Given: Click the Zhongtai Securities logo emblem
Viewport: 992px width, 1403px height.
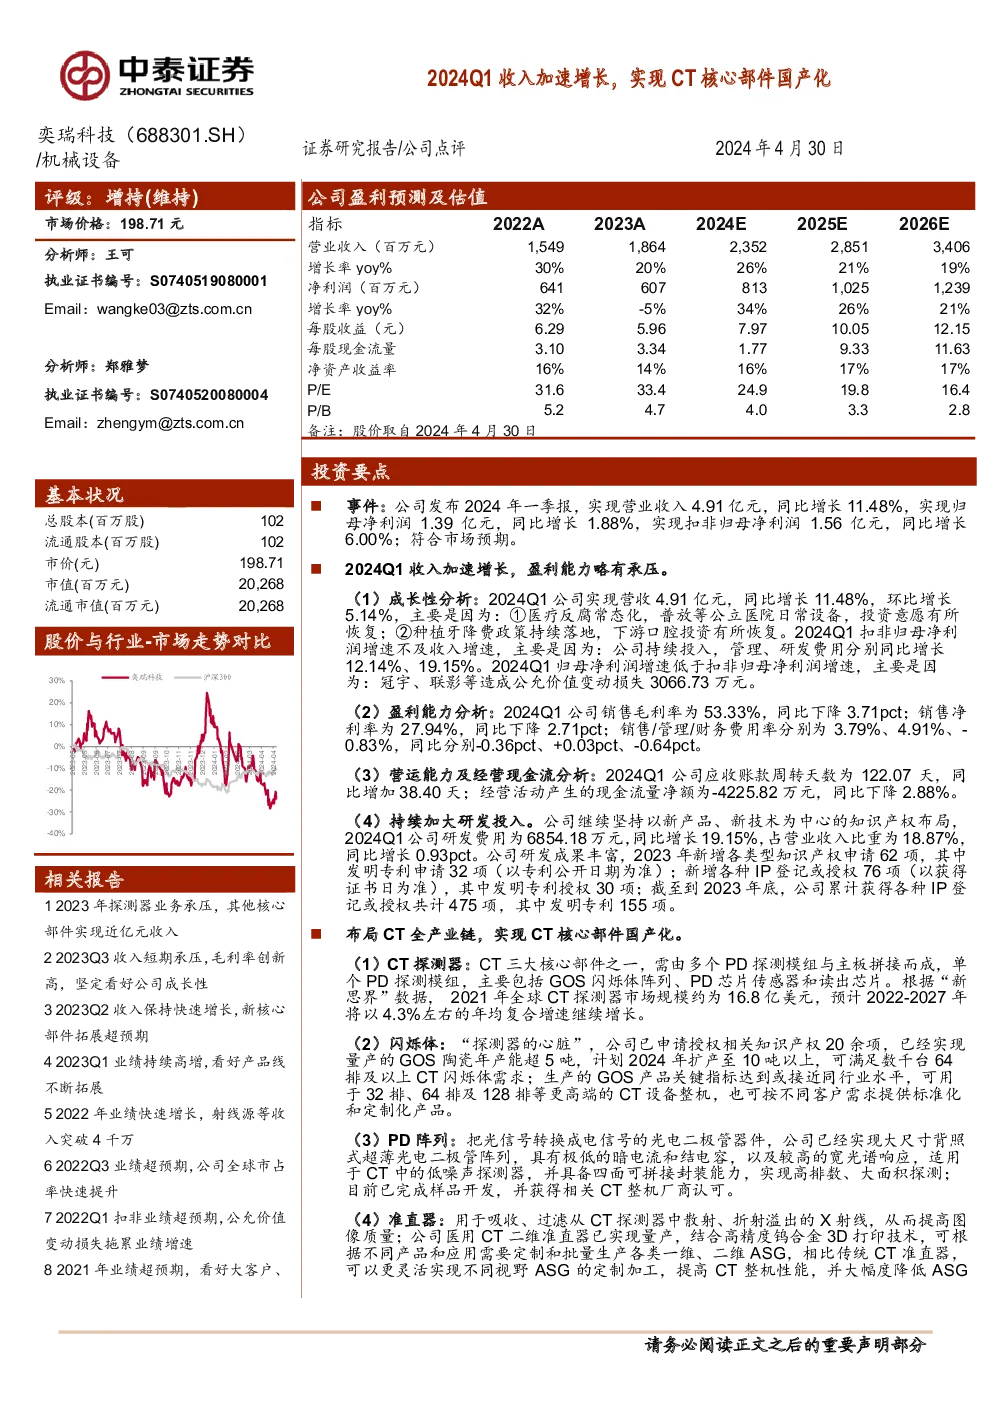Looking at the screenshot, I should pyautogui.click(x=84, y=76).
